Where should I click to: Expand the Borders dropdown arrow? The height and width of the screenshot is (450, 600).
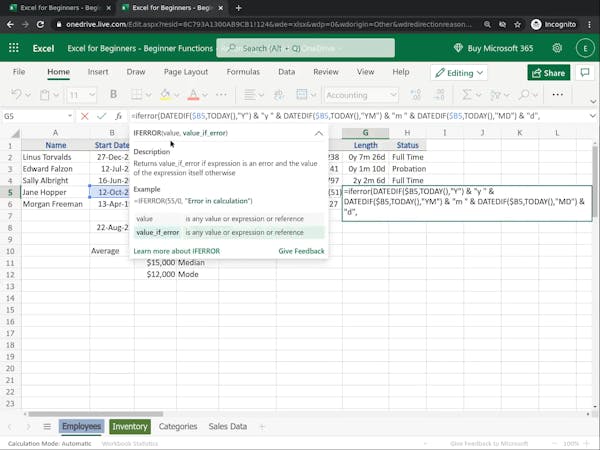[x=148, y=95]
